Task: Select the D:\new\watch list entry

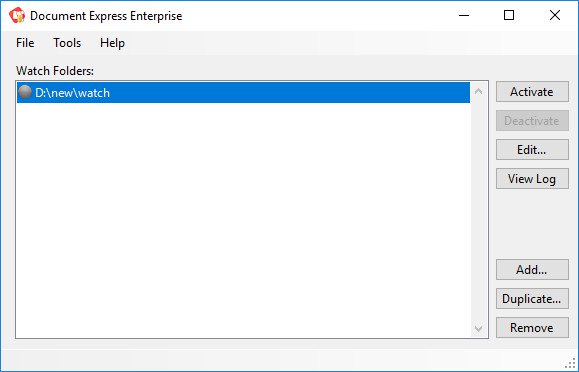Action: [x=243, y=92]
